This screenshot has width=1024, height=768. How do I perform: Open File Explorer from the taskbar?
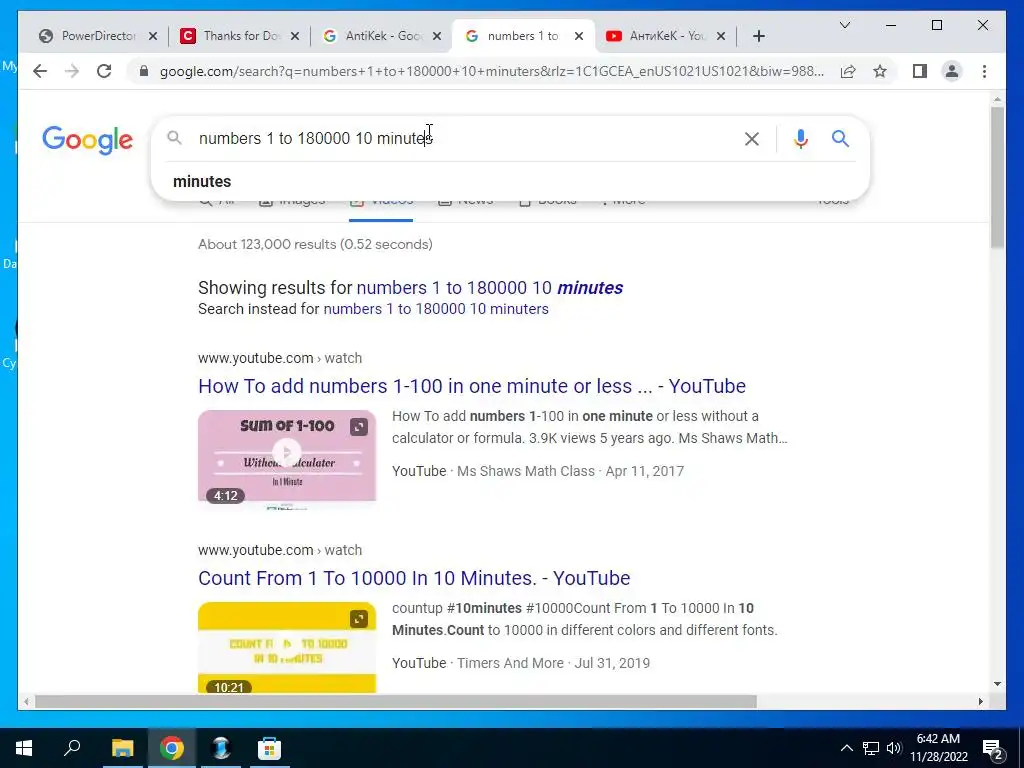tap(122, 748)
